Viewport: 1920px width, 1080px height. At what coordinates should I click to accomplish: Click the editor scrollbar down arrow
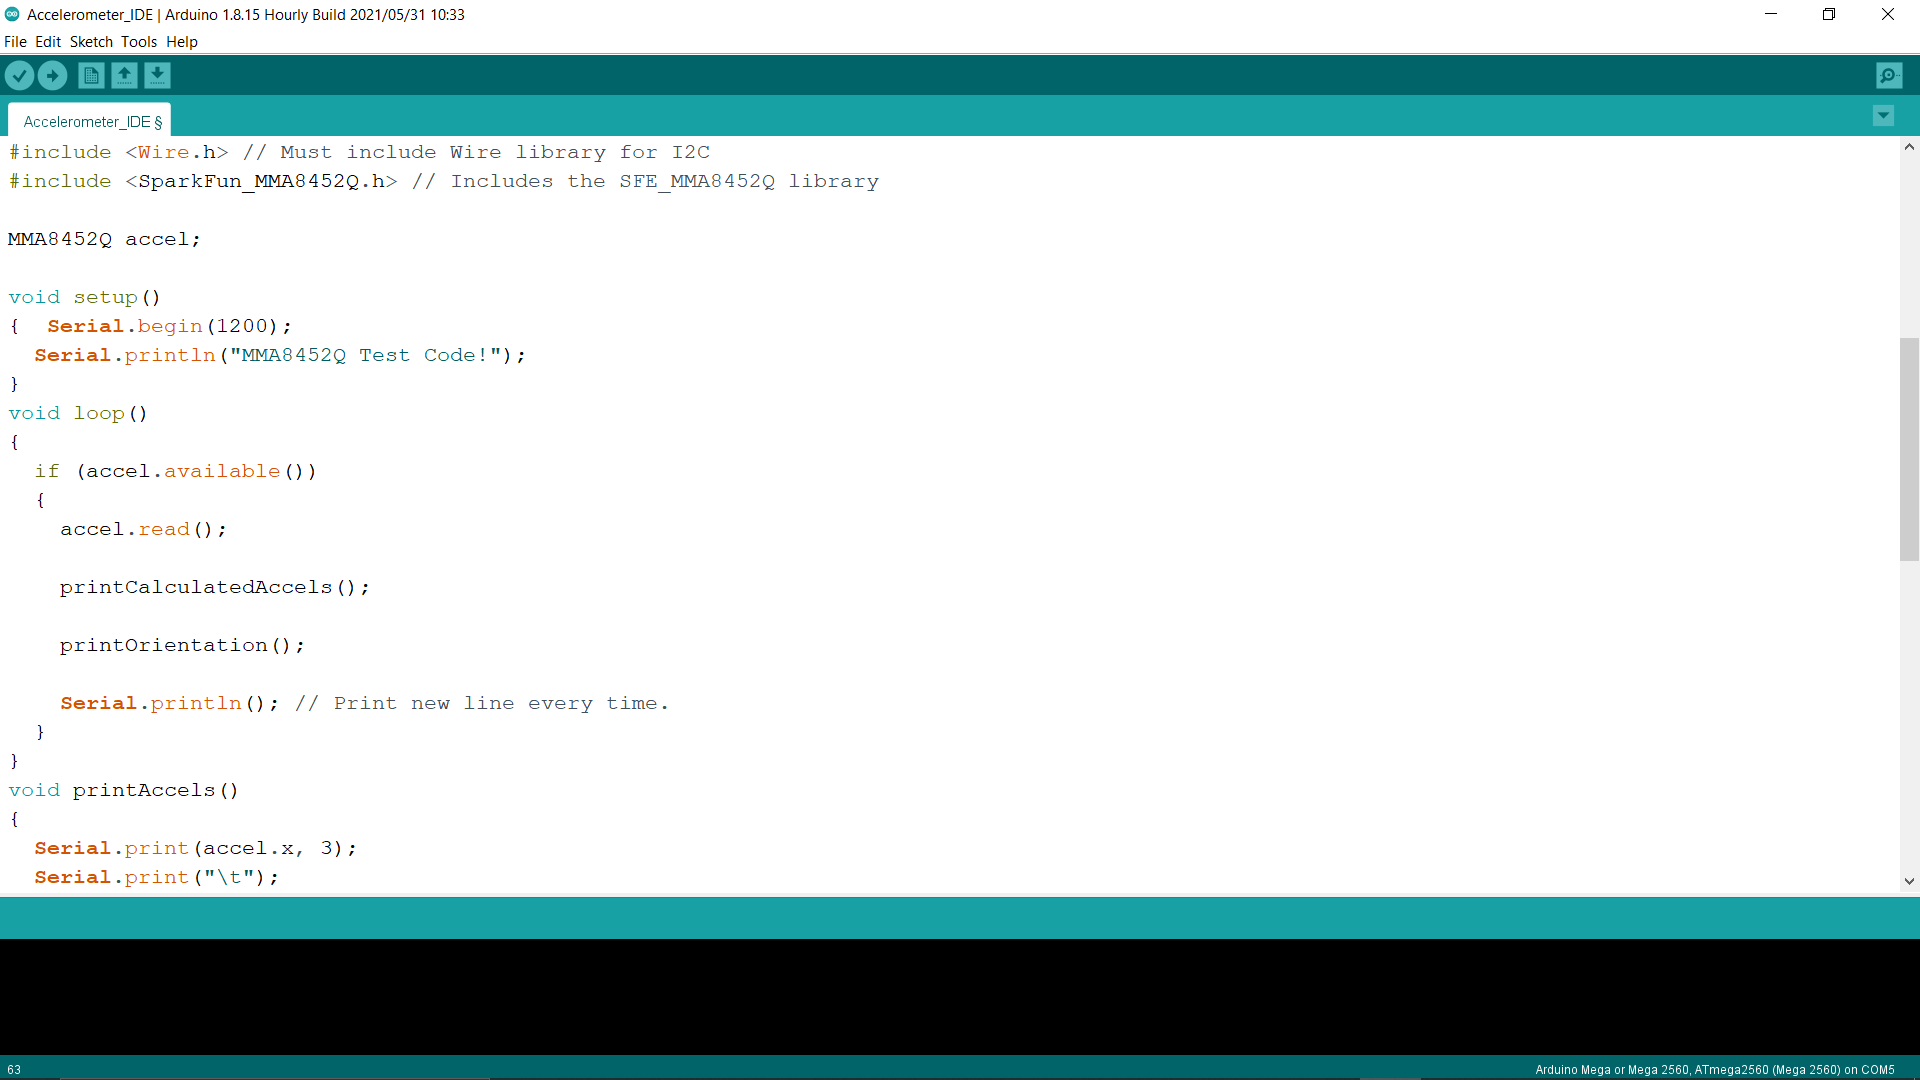coord(1909,881)
